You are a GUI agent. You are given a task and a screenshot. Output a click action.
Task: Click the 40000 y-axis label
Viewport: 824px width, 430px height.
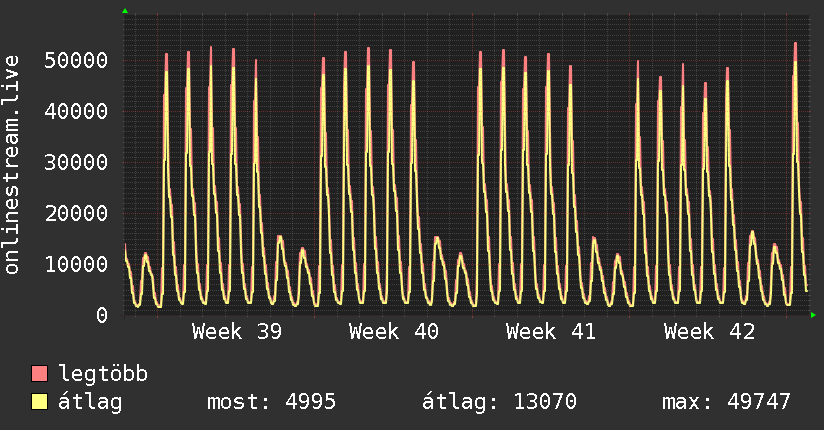[76, 111]
